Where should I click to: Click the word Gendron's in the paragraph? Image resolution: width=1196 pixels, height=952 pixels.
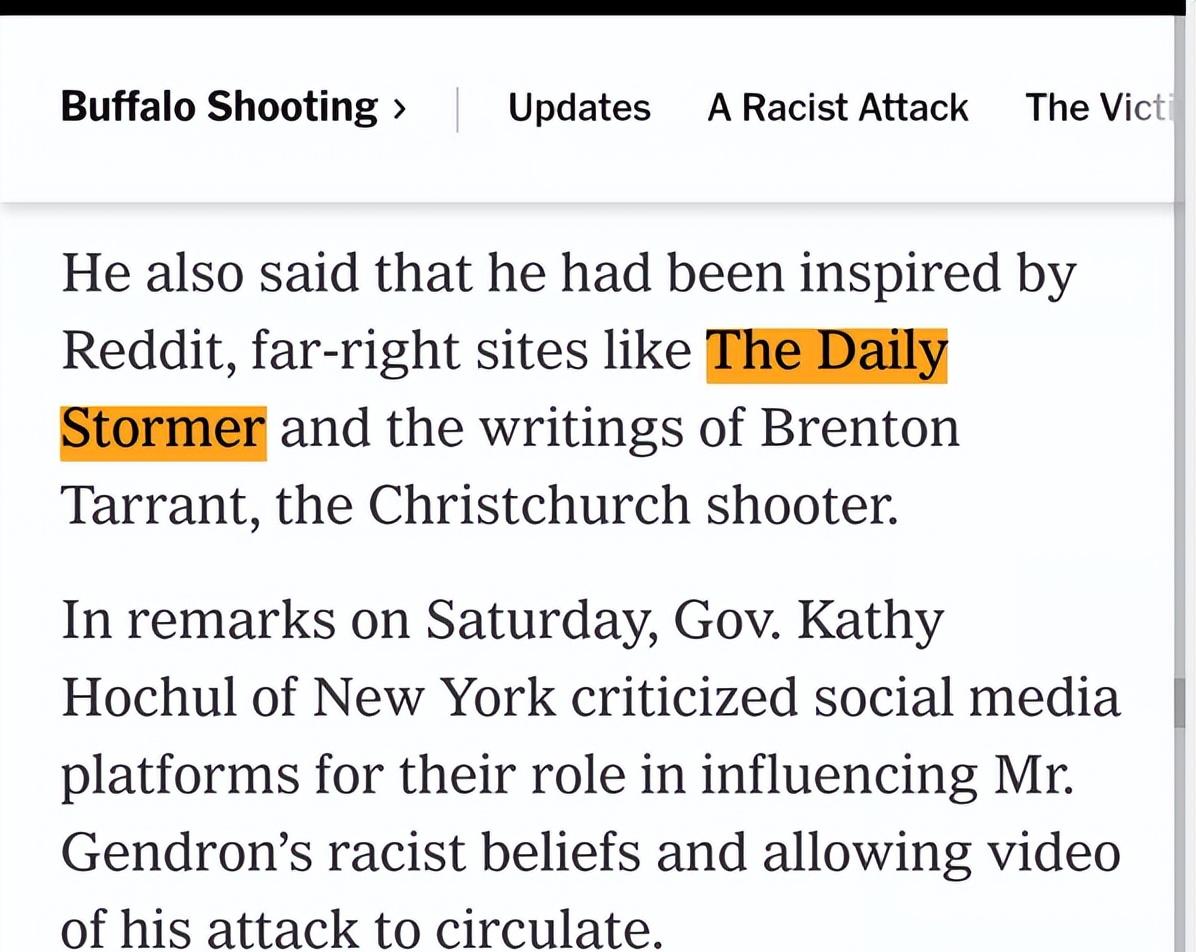point(187,852)
